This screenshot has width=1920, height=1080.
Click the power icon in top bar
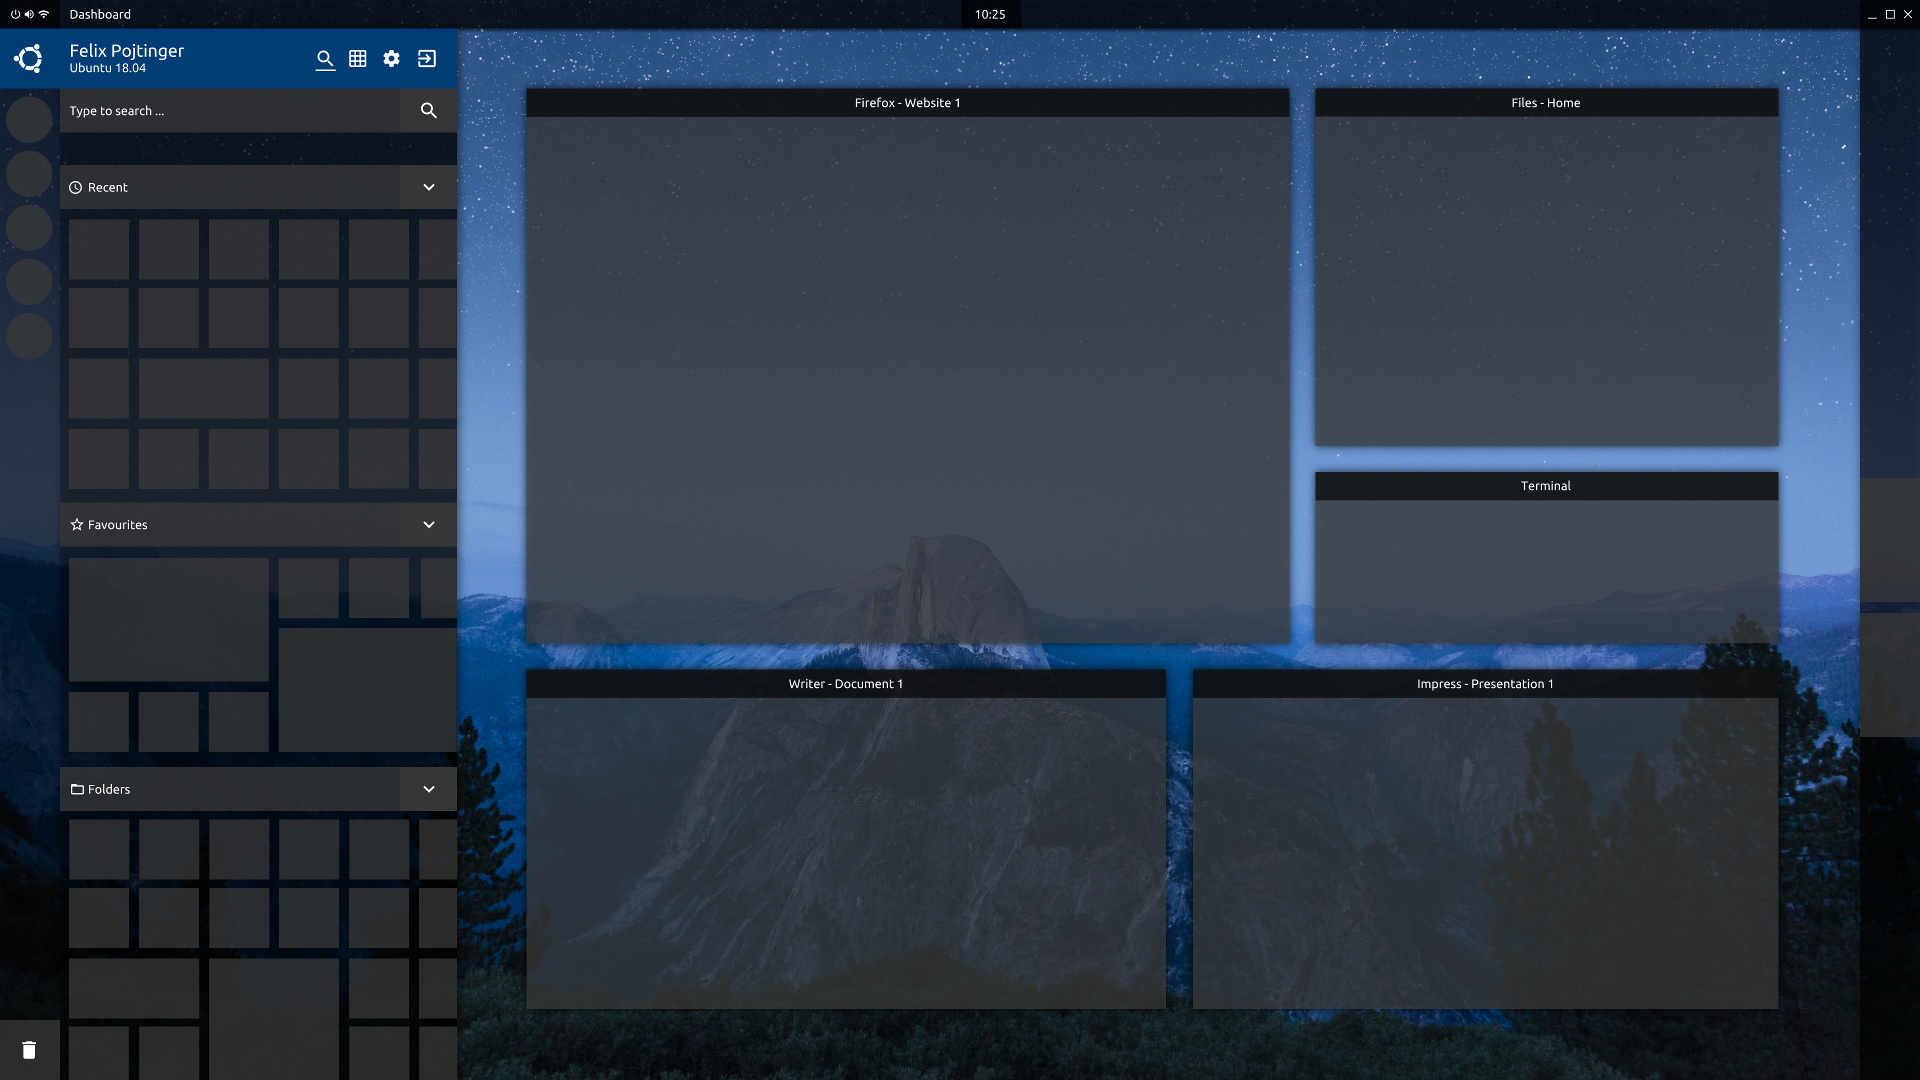click(15, 14)
